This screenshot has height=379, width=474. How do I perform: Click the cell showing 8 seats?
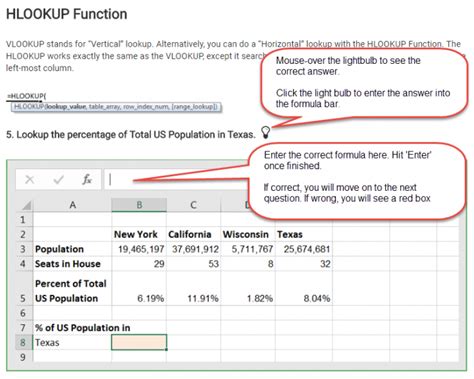coord(248,264)
